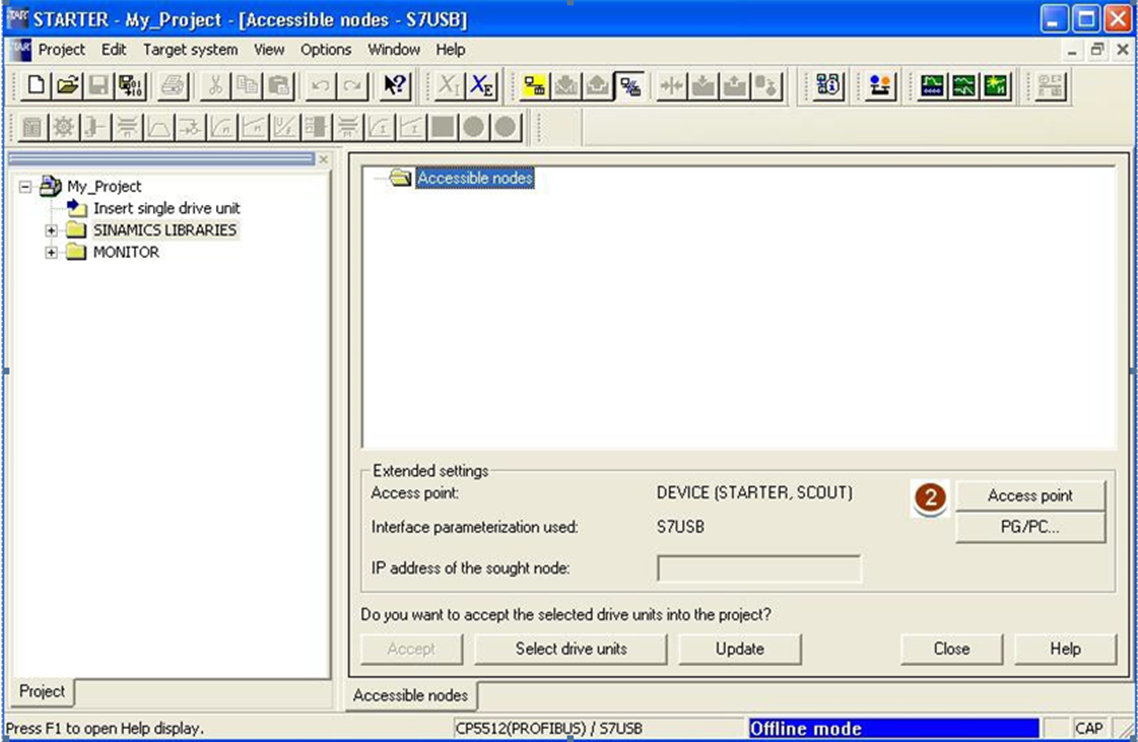
Task: Click the yellow Connect to target system icon
Action: (x=535, y=86)
